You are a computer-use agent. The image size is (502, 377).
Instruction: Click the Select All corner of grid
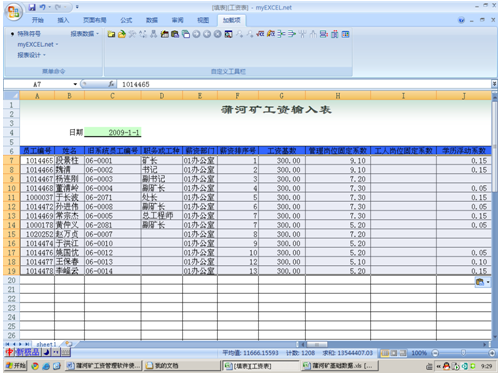point(11,96)
